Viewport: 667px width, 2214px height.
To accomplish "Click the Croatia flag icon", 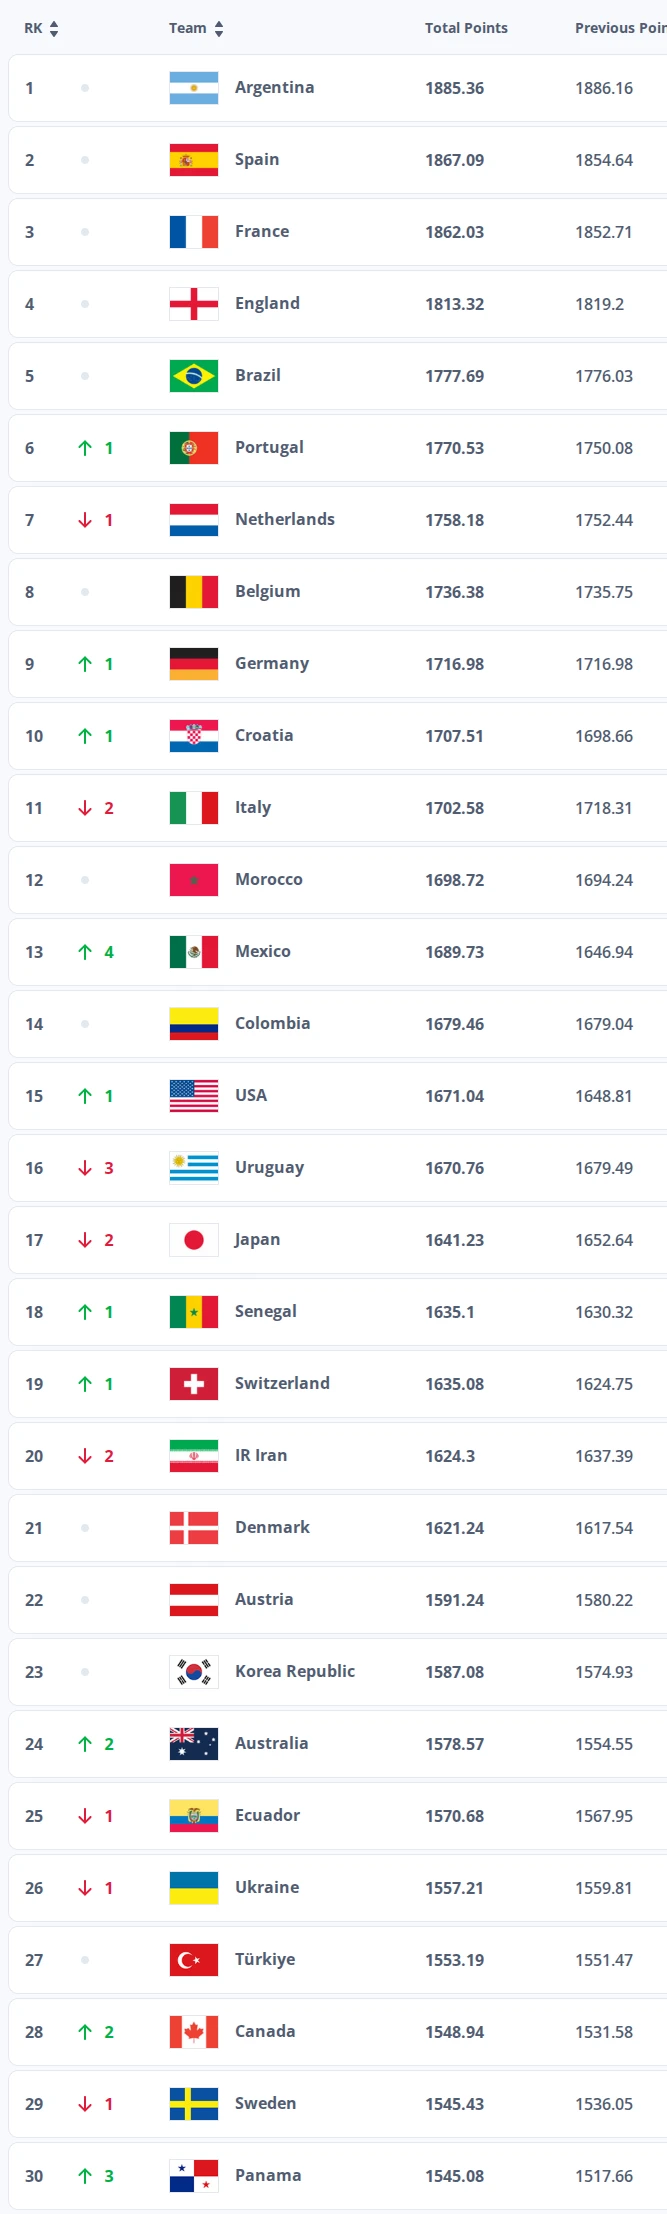I will pyautogui.click(x=194, y=736).
